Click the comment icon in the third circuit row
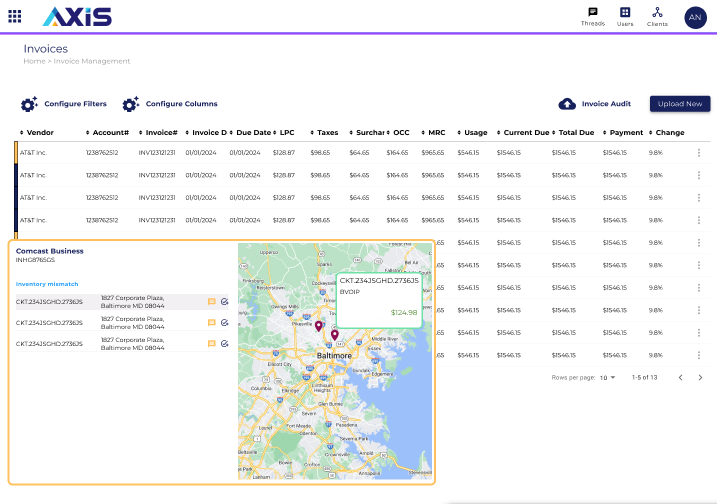Screen dimensions: 717x504 pos(212,344)
